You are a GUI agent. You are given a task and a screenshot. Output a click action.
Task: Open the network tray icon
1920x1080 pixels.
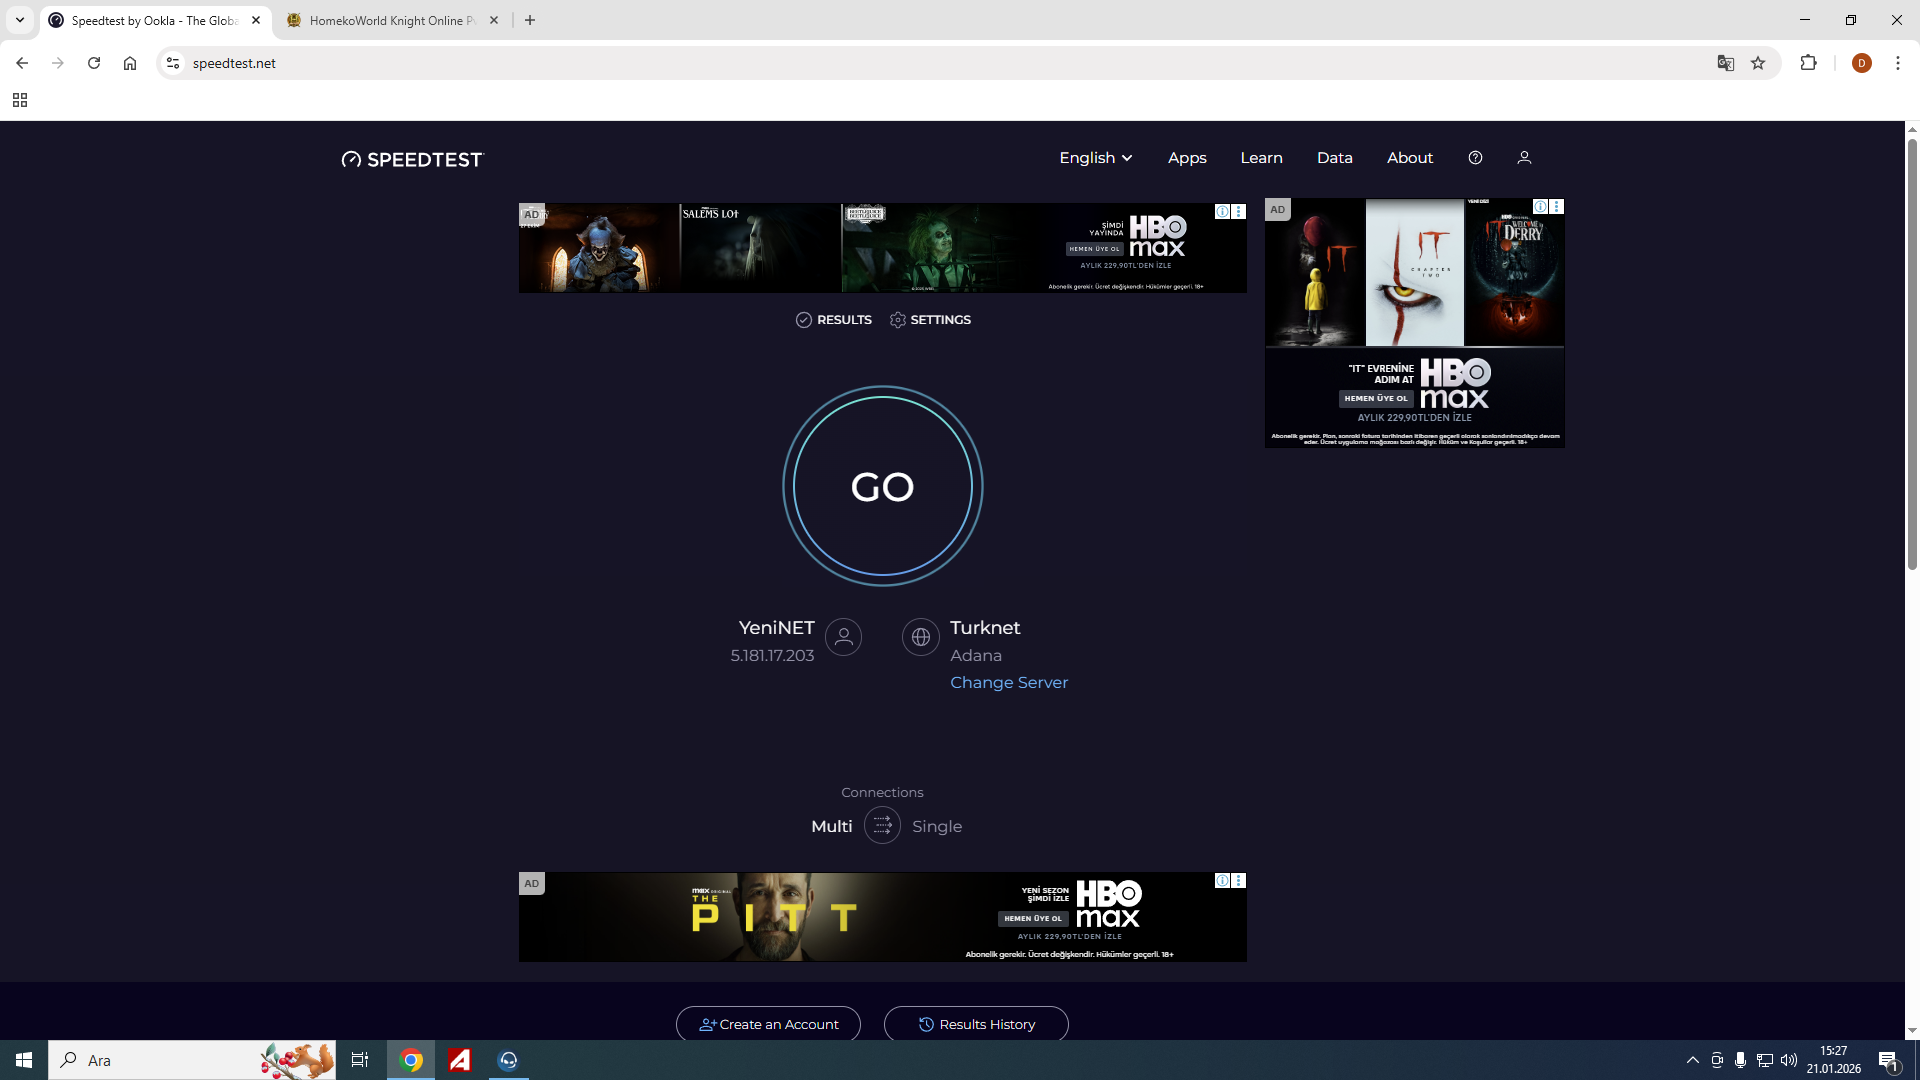pos(1765,1060)
